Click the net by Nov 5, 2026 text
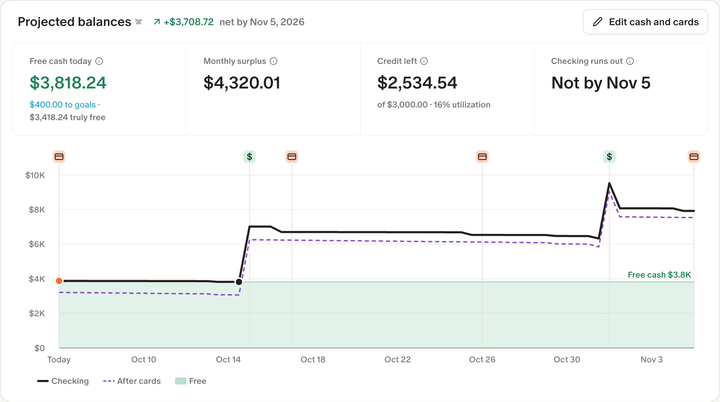720x402 pixels. coord(262,22)
